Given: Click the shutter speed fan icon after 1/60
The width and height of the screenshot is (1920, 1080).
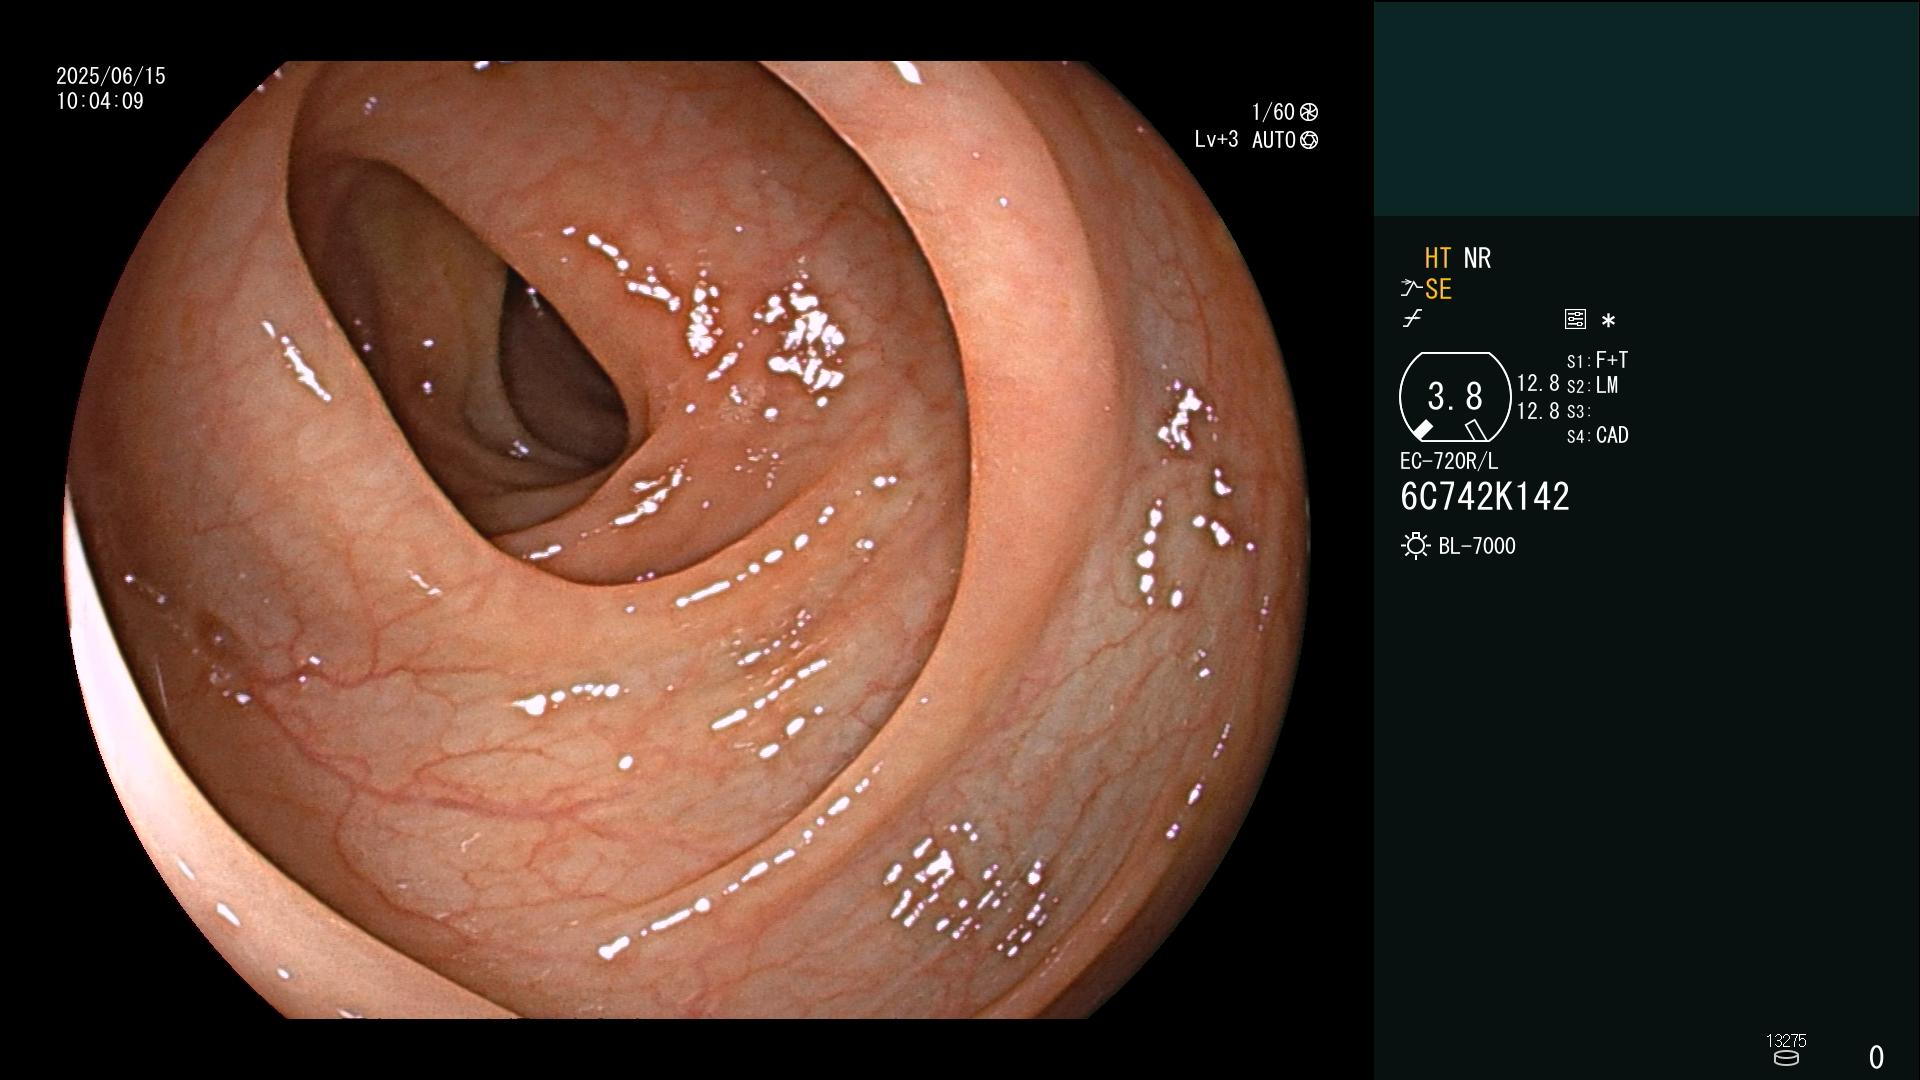Looking at the screenshot, I should [x=1308, y=112].
